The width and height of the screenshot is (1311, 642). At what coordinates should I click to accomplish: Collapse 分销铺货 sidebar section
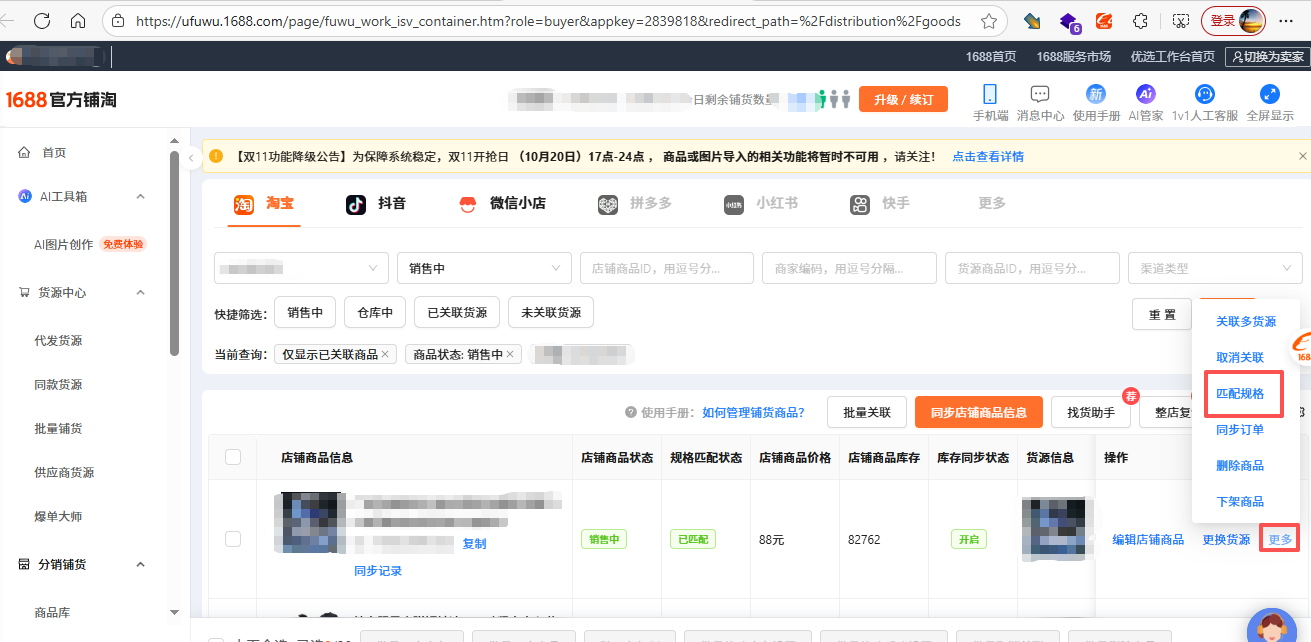pos(140,564)
